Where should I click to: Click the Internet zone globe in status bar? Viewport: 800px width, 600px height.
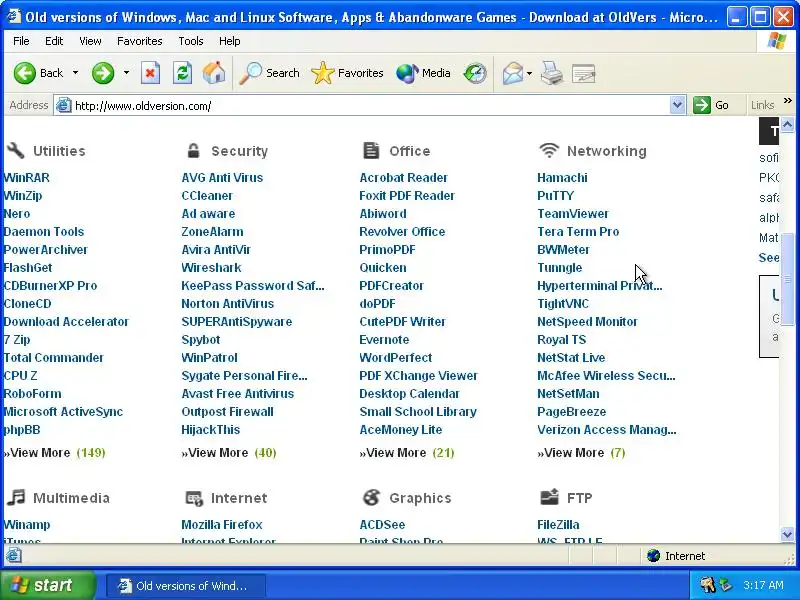pos(653,556)
